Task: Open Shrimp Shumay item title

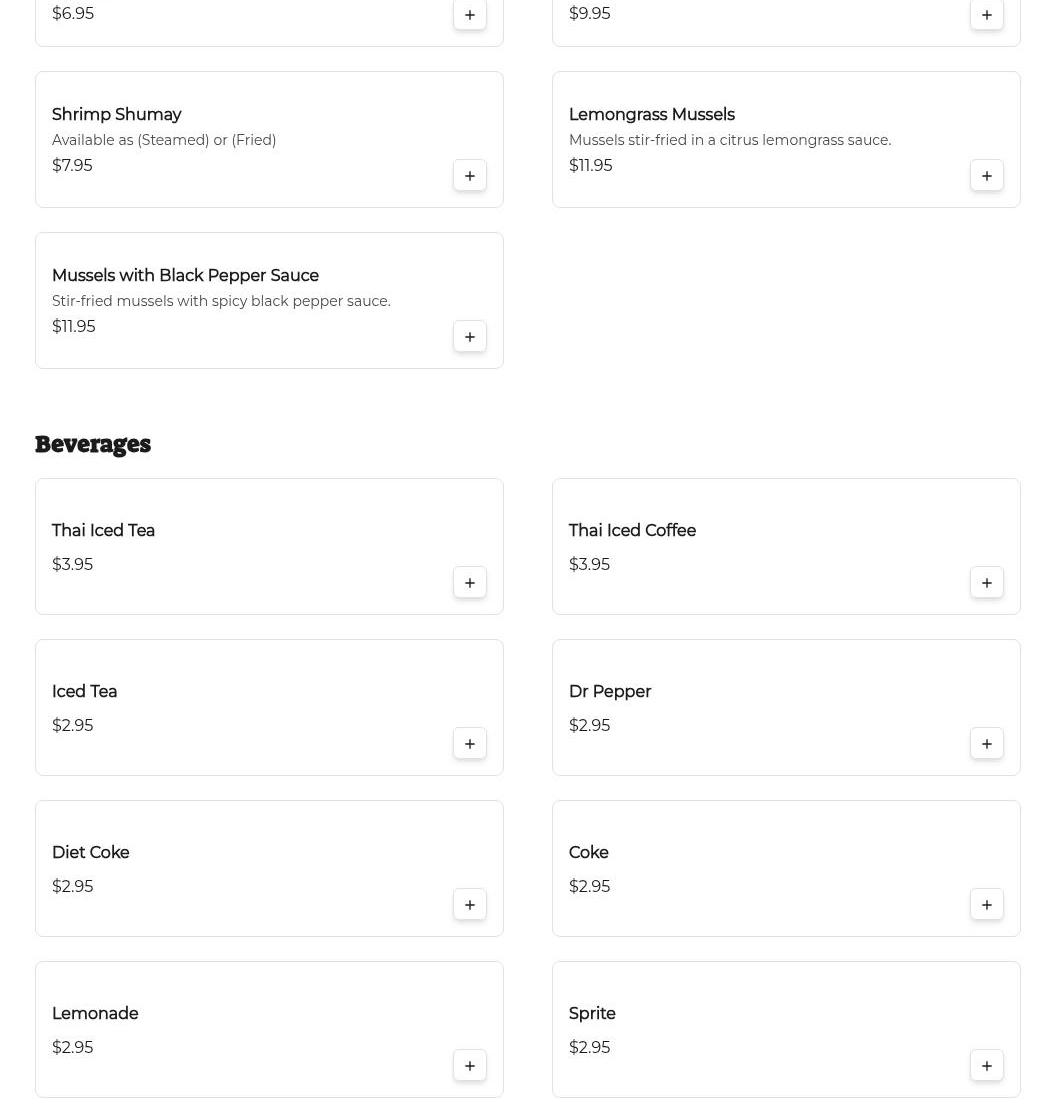Action: pyautogui.click(x=116, y=115)
